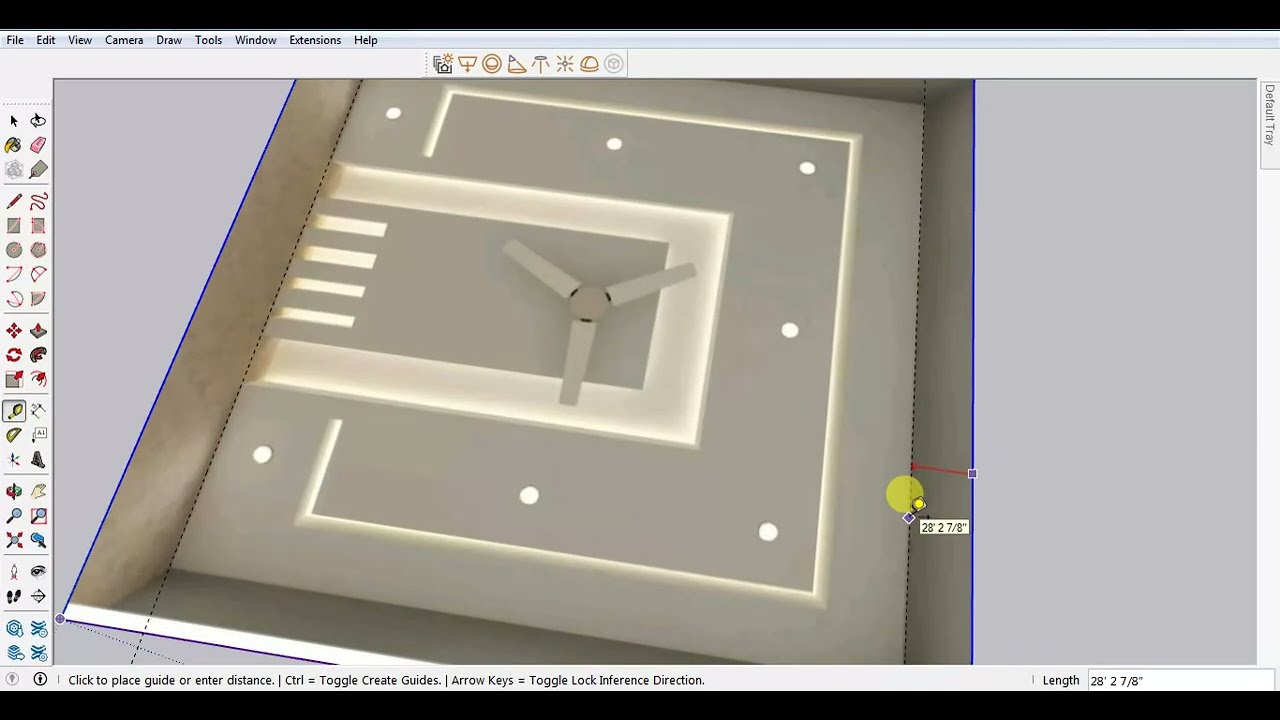This screenshot has width=1280, height=720.
Task: Click the Zoom Extents tool
Action: [x=14, y=540]
